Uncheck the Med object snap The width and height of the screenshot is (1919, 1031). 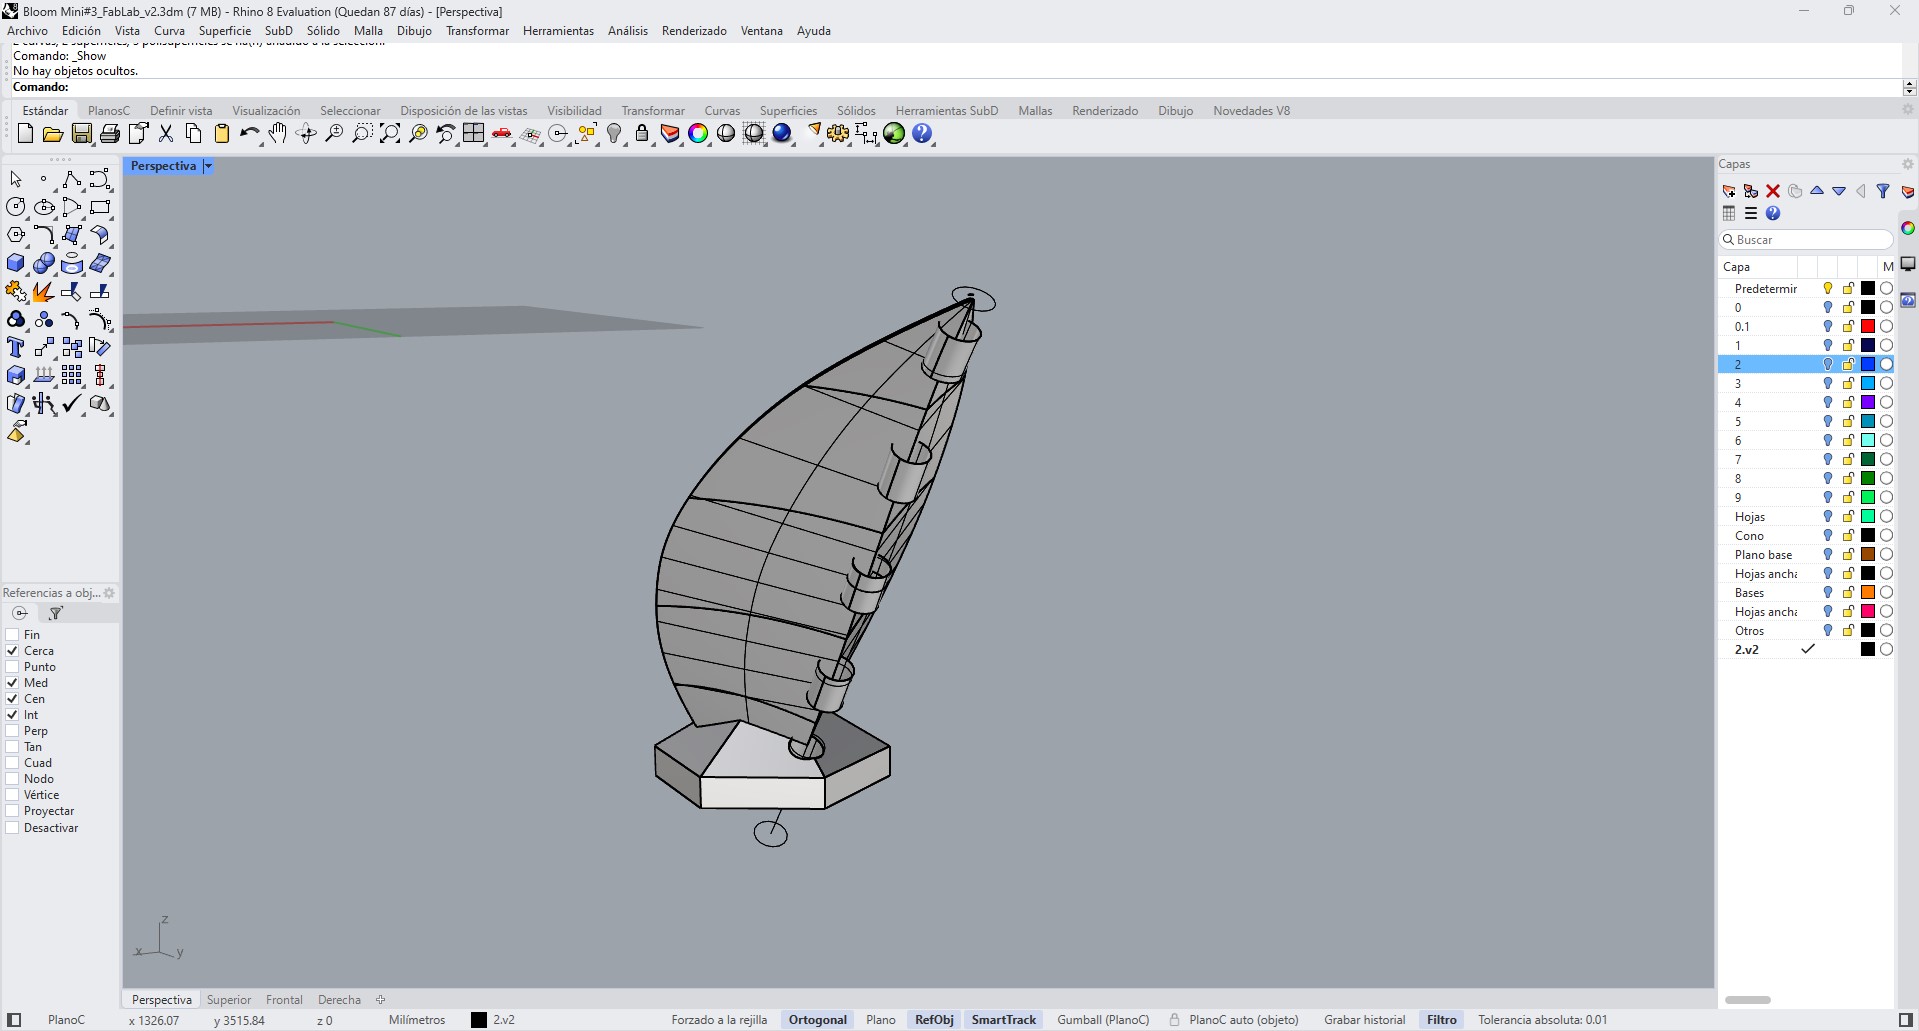(x=13, y=683)
